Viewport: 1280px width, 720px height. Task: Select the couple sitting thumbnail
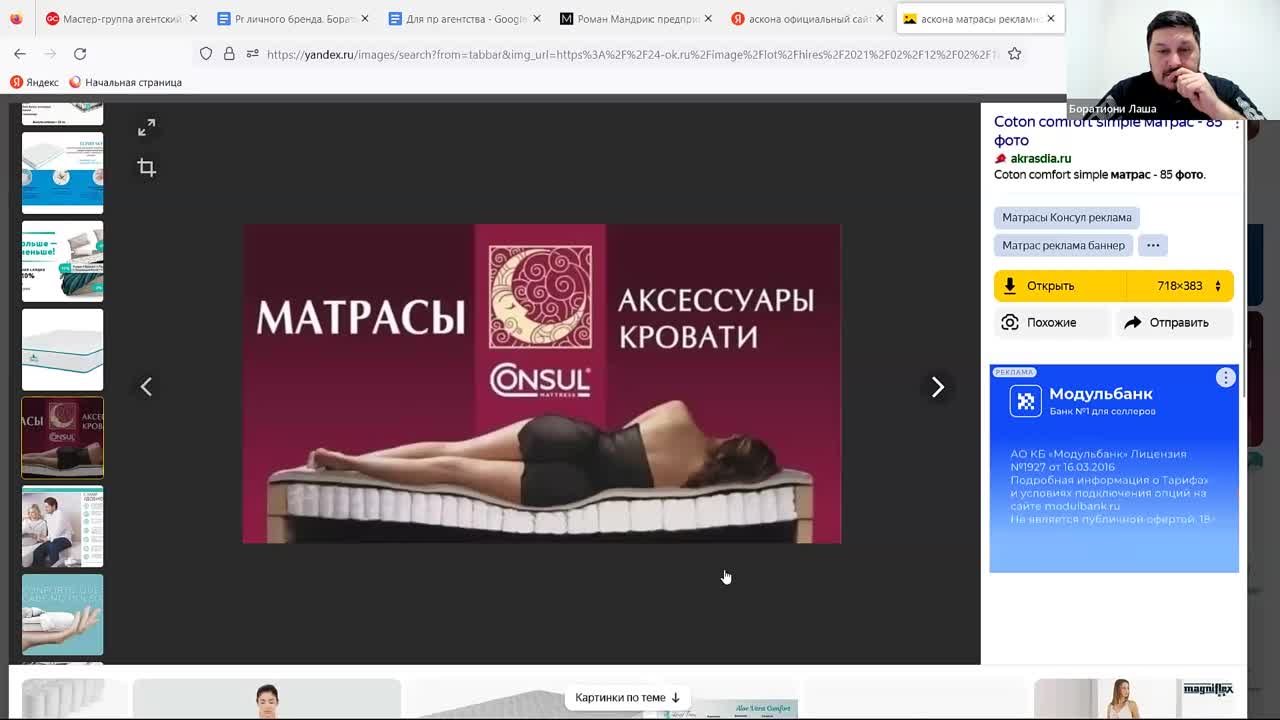tap(62, 526)
